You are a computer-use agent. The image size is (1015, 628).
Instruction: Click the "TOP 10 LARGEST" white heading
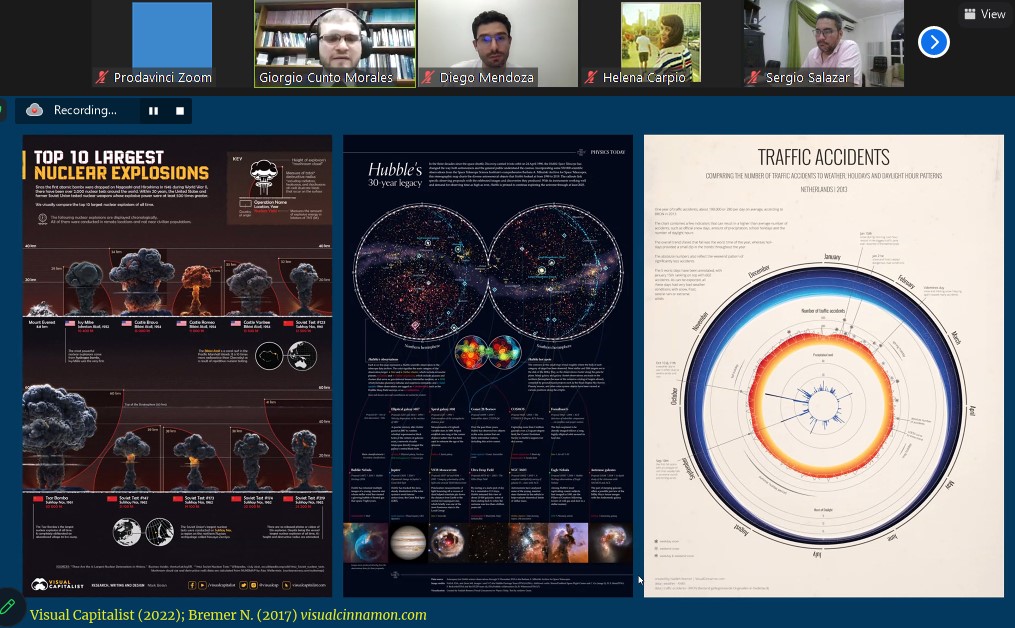[x=98, y=157]
